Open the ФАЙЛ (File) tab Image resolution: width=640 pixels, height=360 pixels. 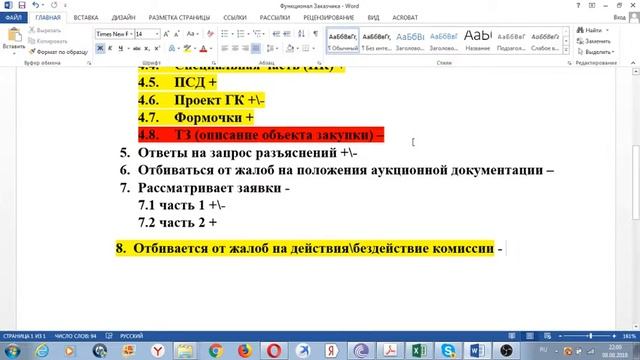(x=13, y=18)
